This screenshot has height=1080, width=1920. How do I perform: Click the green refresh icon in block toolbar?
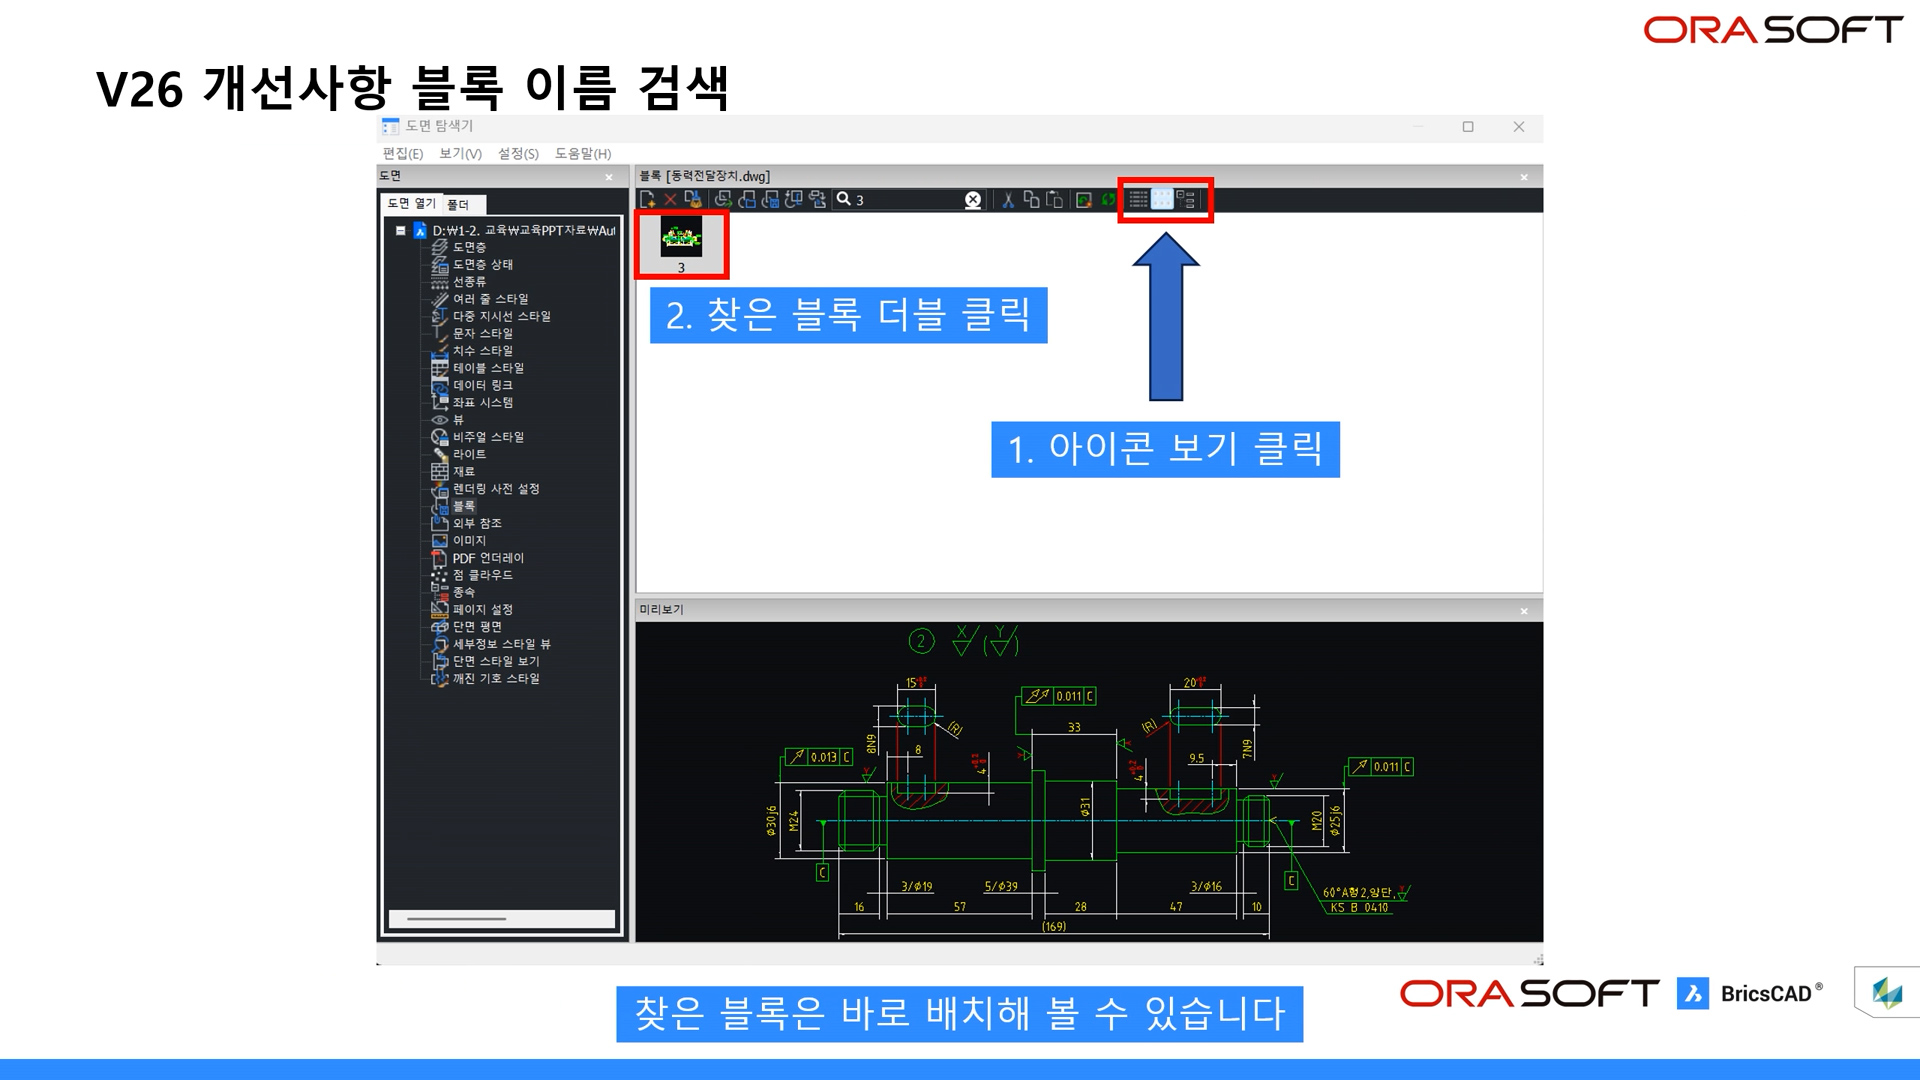(1107, 199)
